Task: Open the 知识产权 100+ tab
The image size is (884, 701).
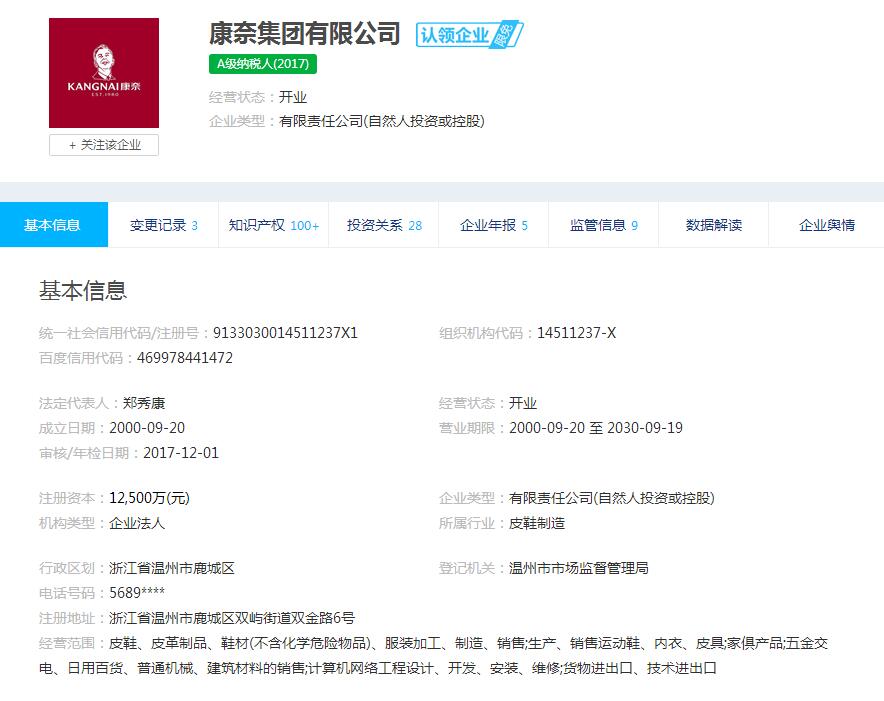Action: click(273, 225)
